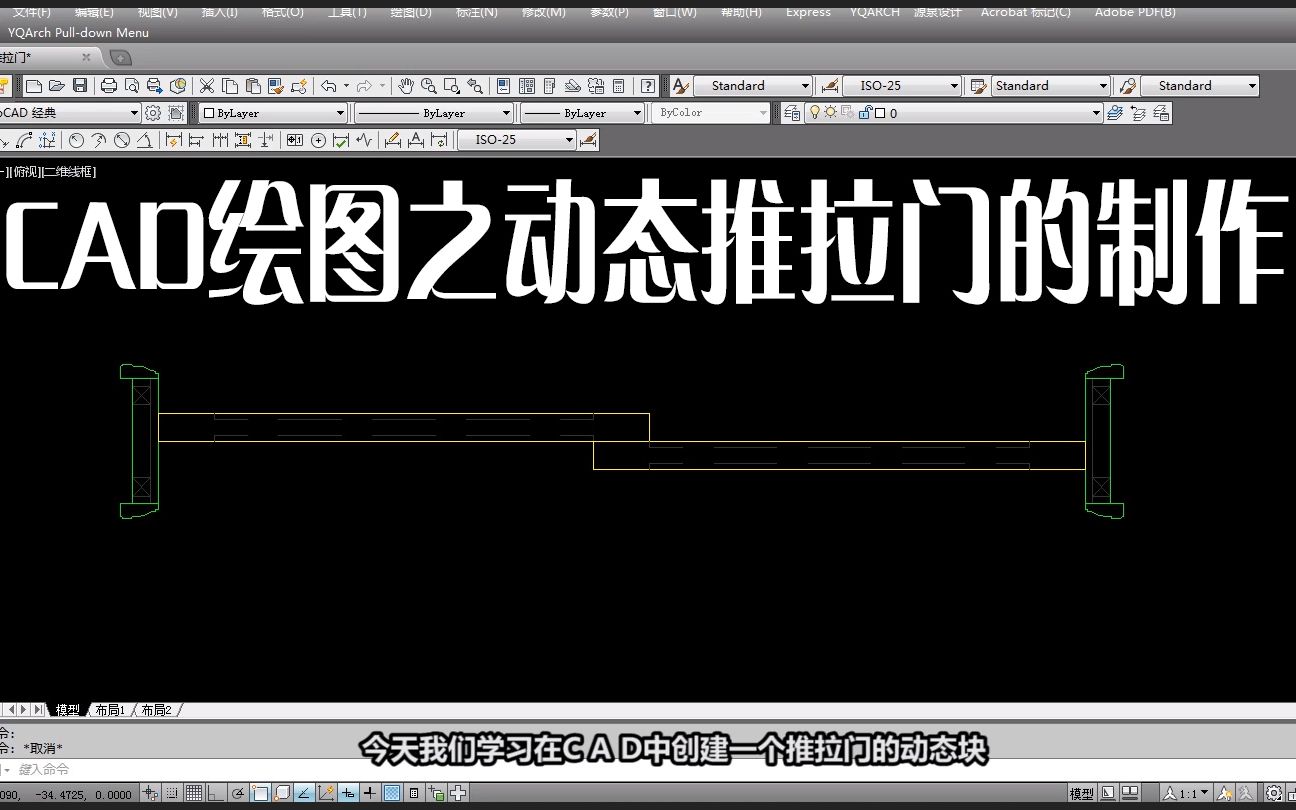Select the Angular dimension tool
The width and height of the screenshot is (1296, 810).
[x=145, y=140]
